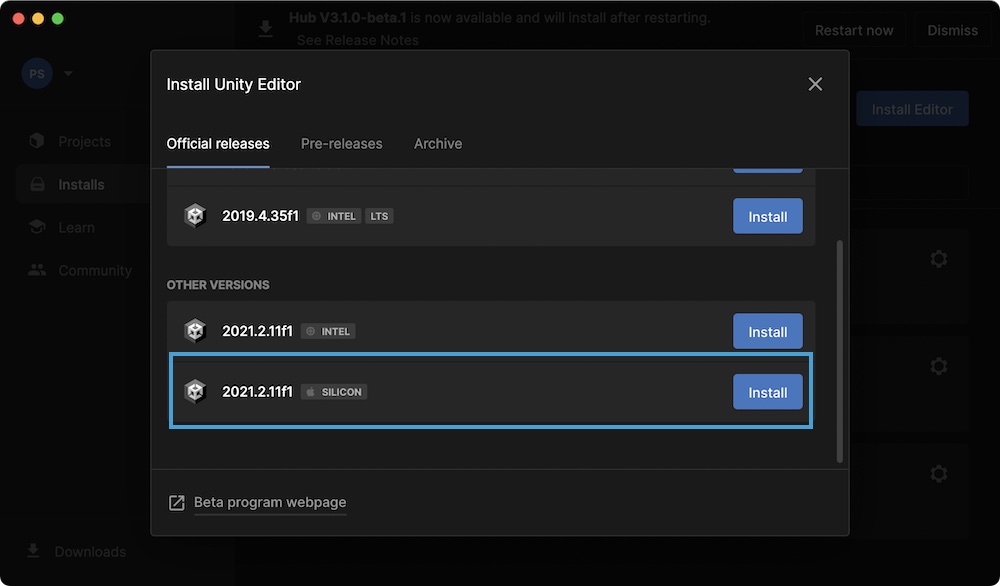The height and width of the screenshot is (586, 1000).
Task: Expand the account dropdown arrow
Action: click(68, 73)
